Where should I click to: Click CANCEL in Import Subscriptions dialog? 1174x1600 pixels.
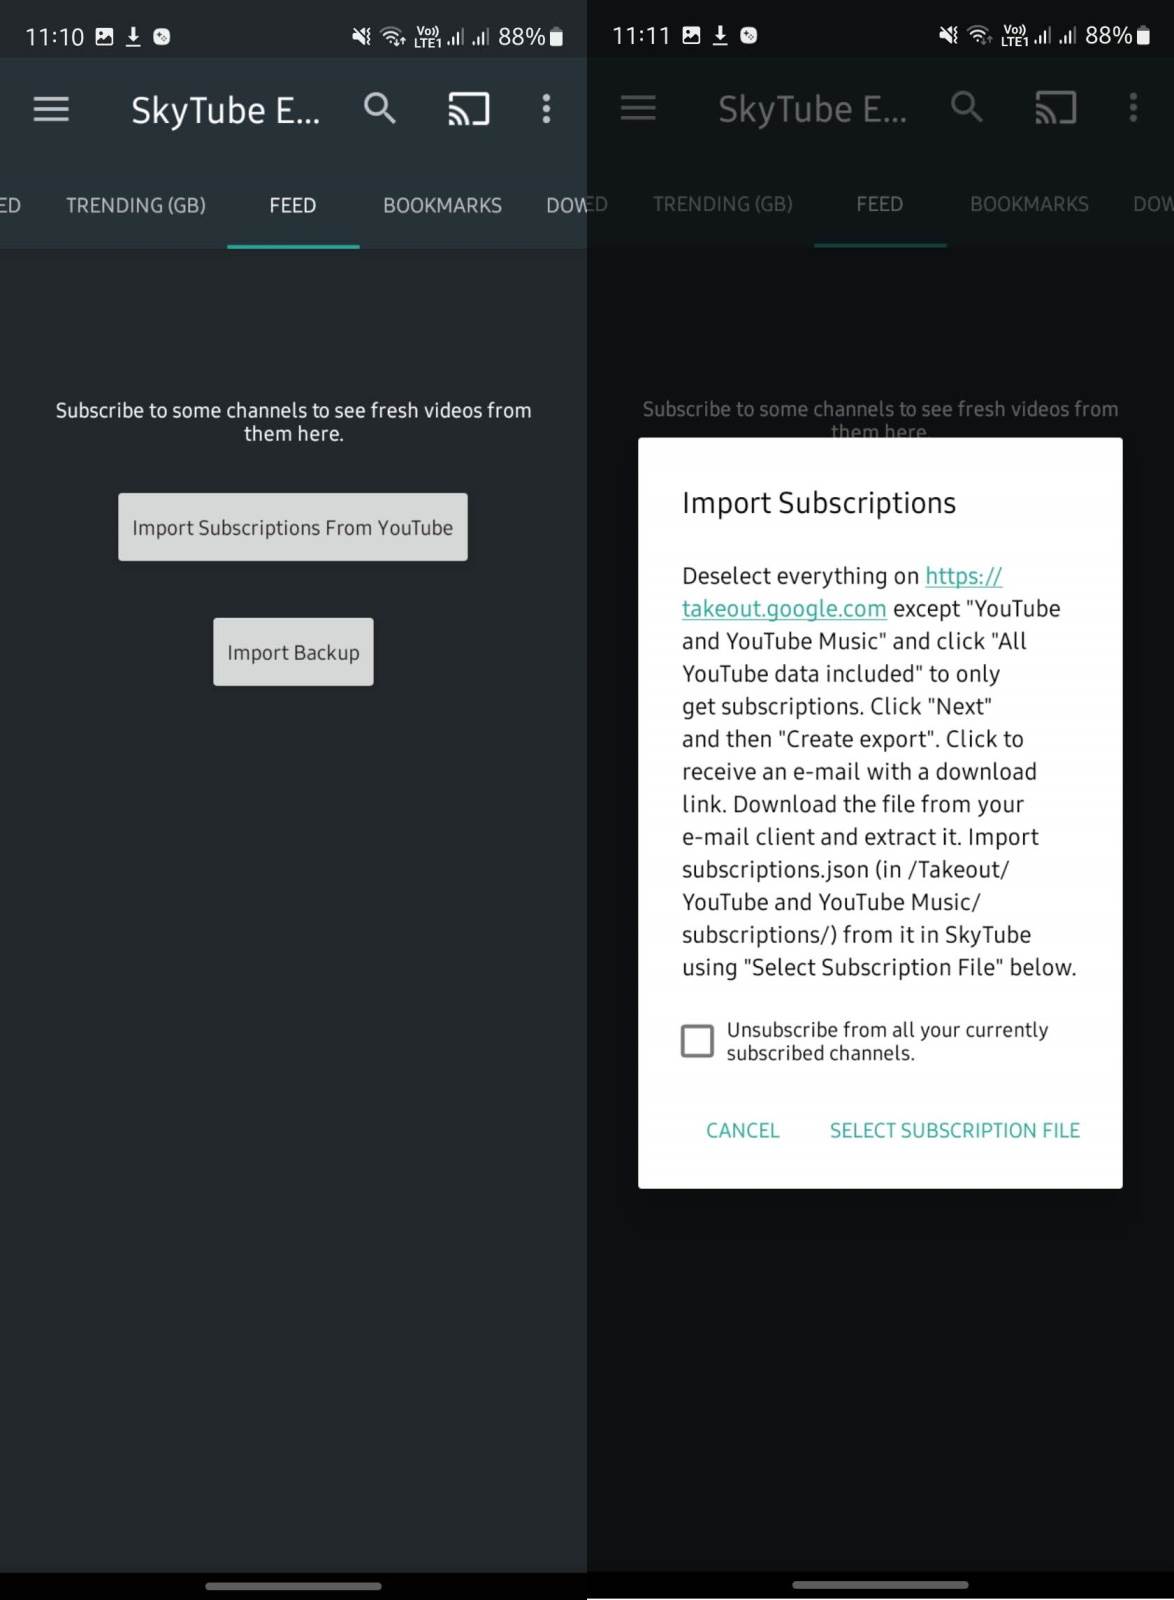pos(742,1130)
